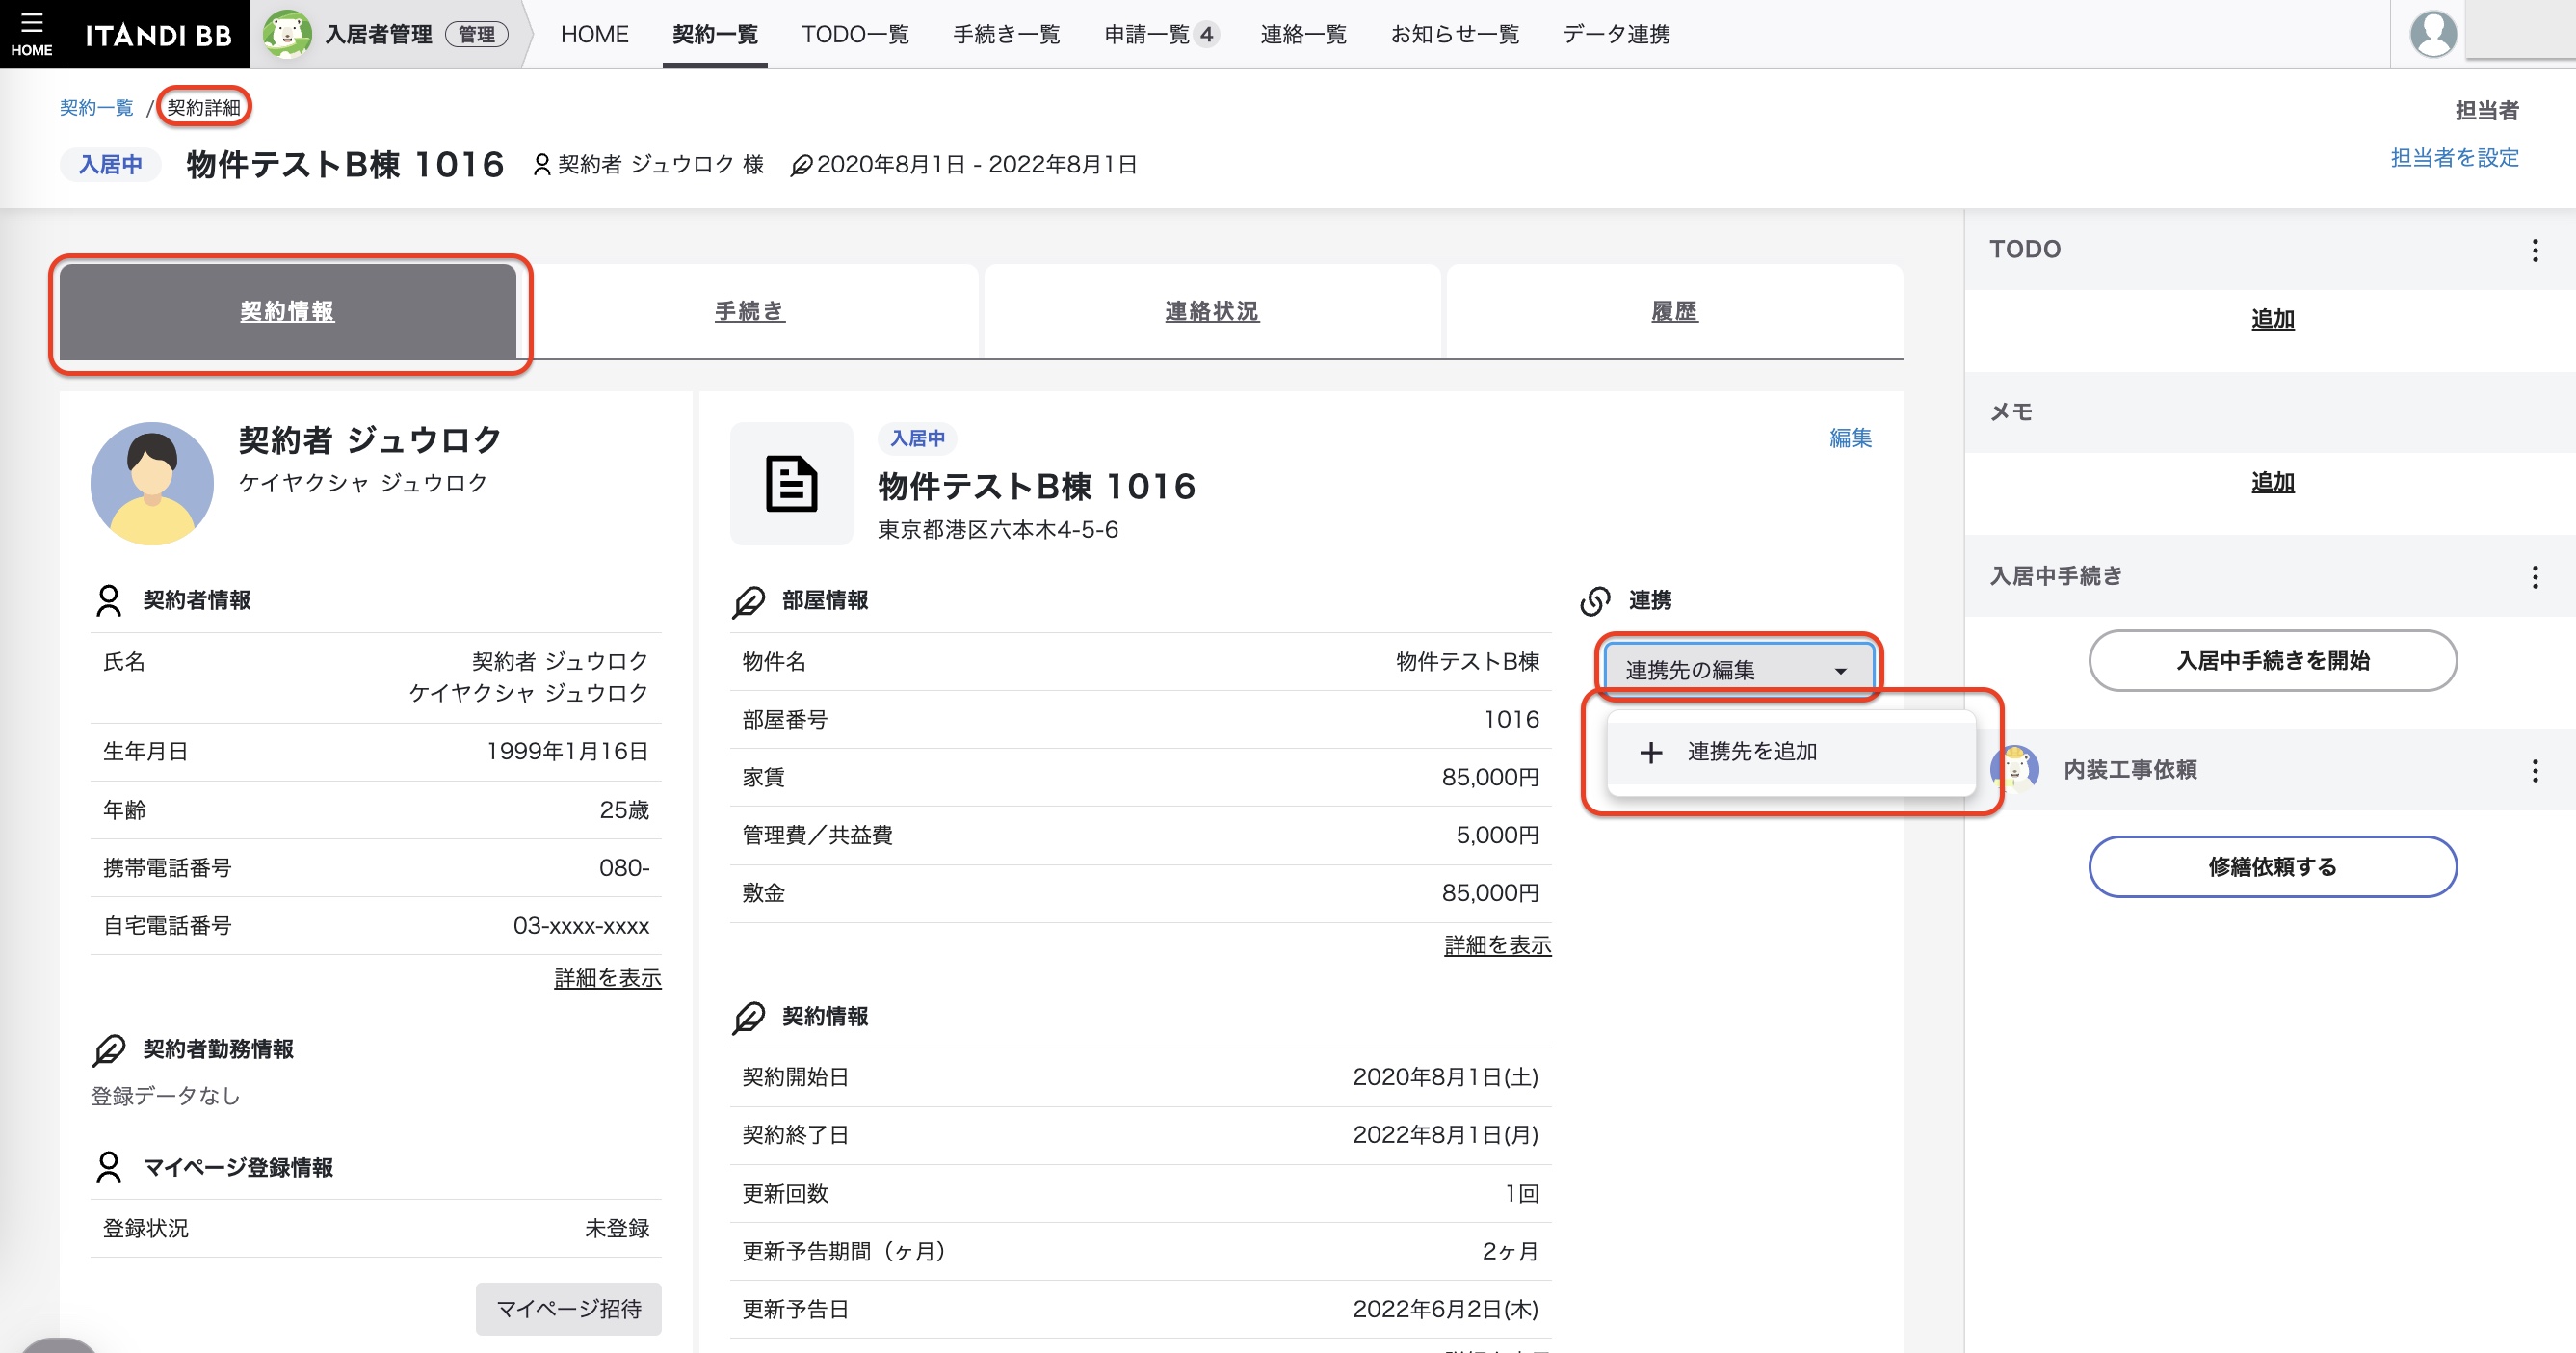Click 追加 in the メモ panel
Image resolution: width=2576 pixels, height=1353 pixels.
[2272, 482]
